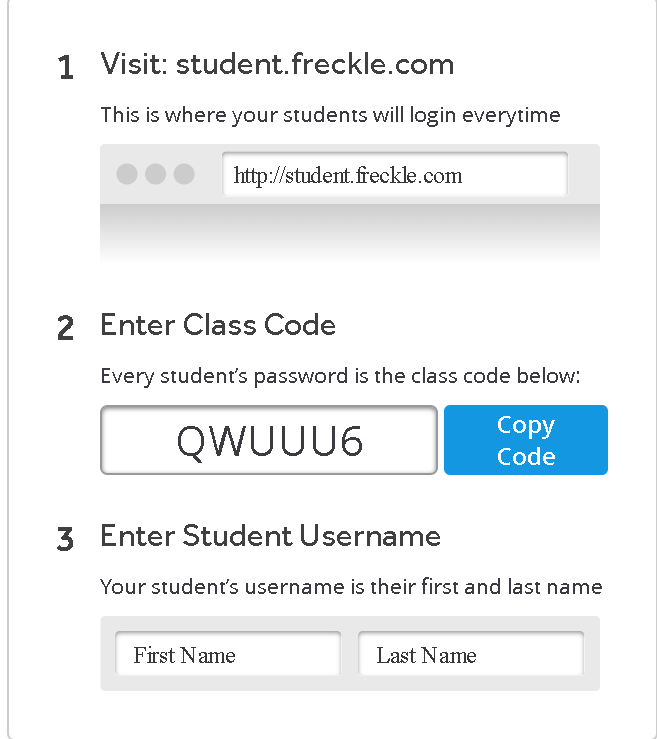
Task: Click the http://student.freckle.com address bar
Action: (395, 174)
